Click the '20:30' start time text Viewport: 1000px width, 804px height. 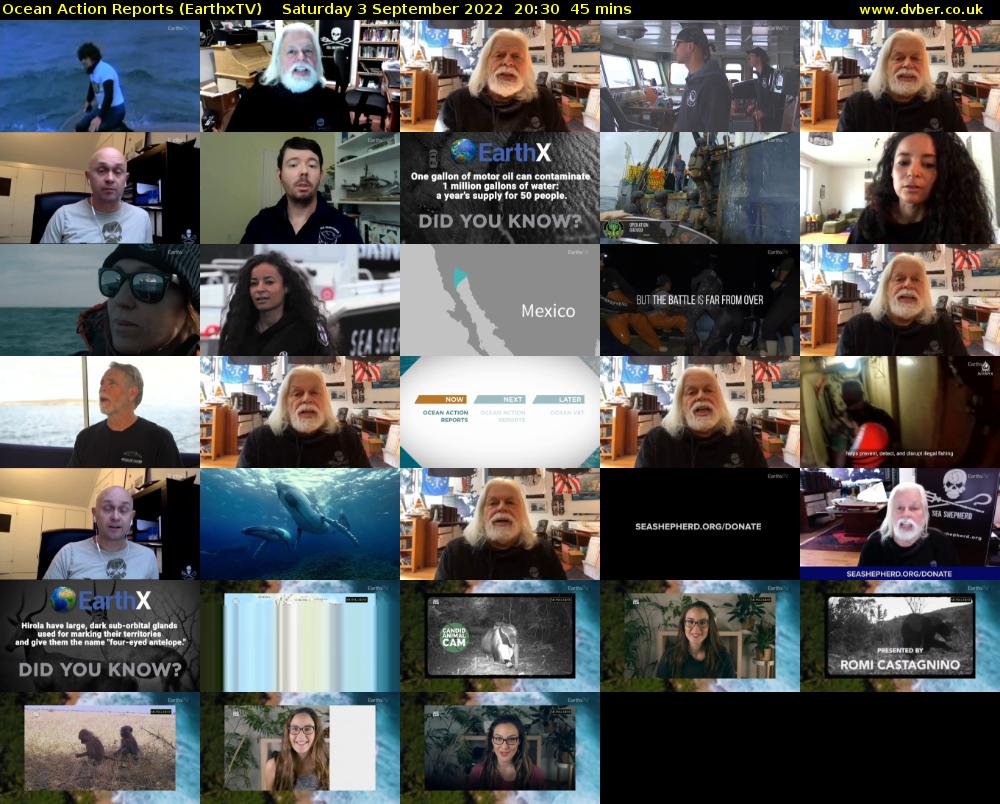540,10
